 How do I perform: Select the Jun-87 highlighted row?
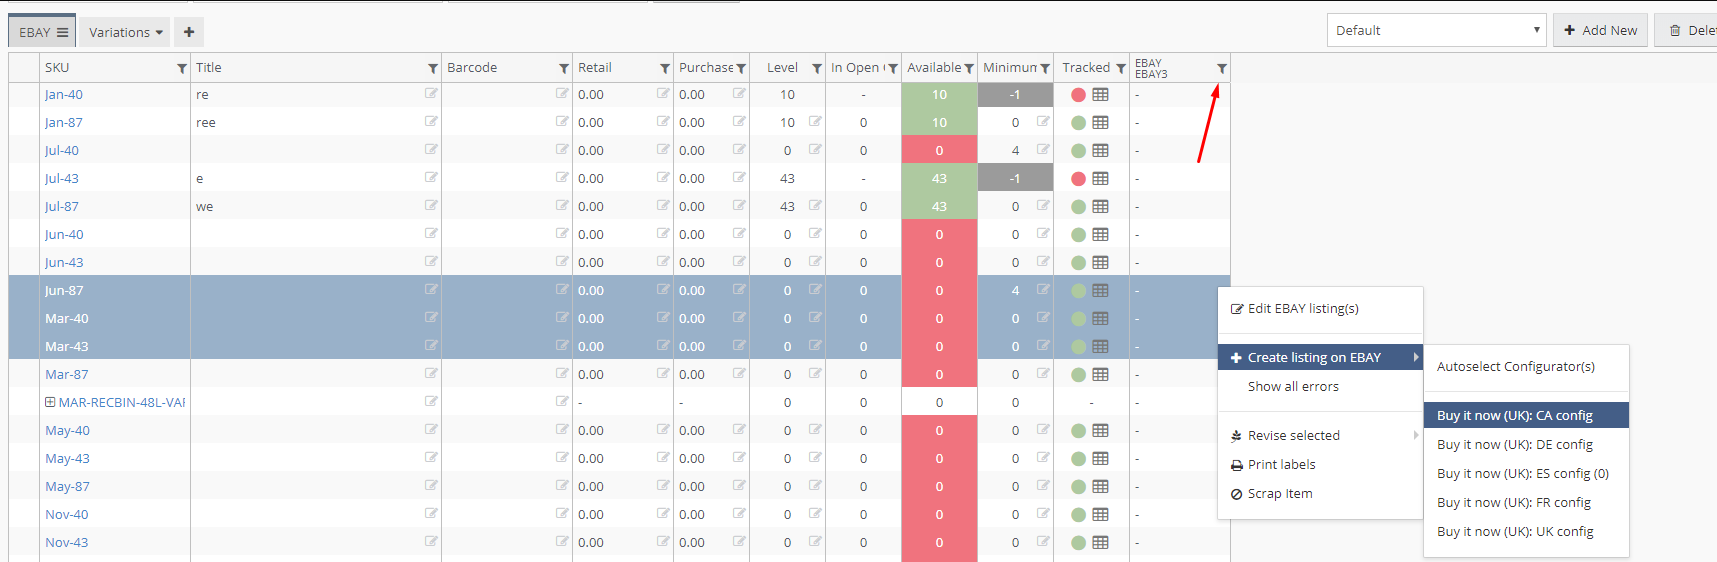tap(620, 290)
